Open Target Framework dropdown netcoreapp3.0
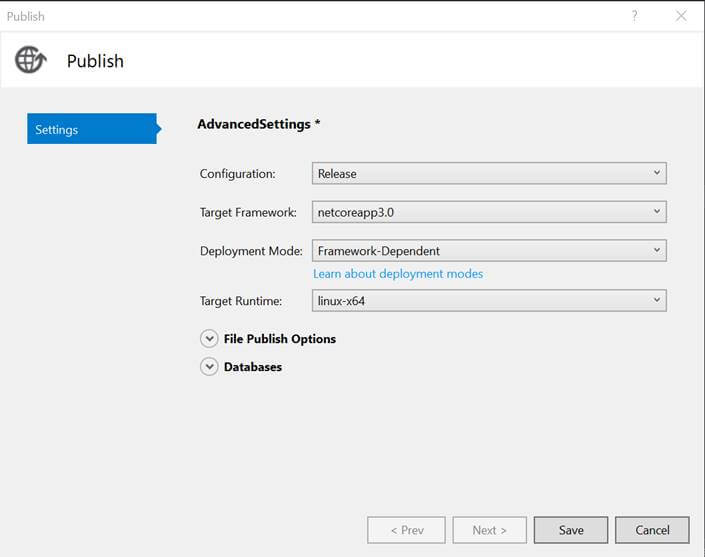The width and height of the screenshot is (705, 557). coord(489,212)
